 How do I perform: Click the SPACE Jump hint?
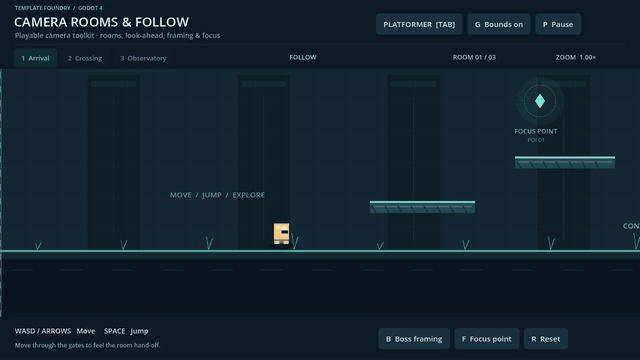pos(126,331)
